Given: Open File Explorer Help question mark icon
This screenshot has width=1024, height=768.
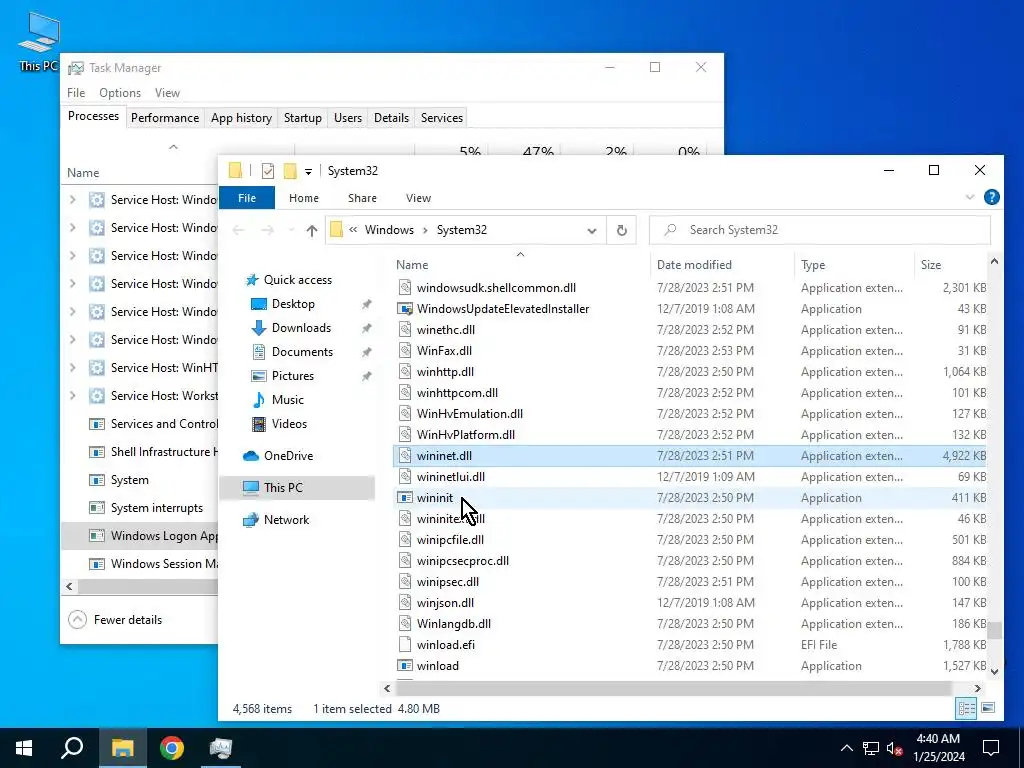Looking at the screenshot, I should 991,197.
